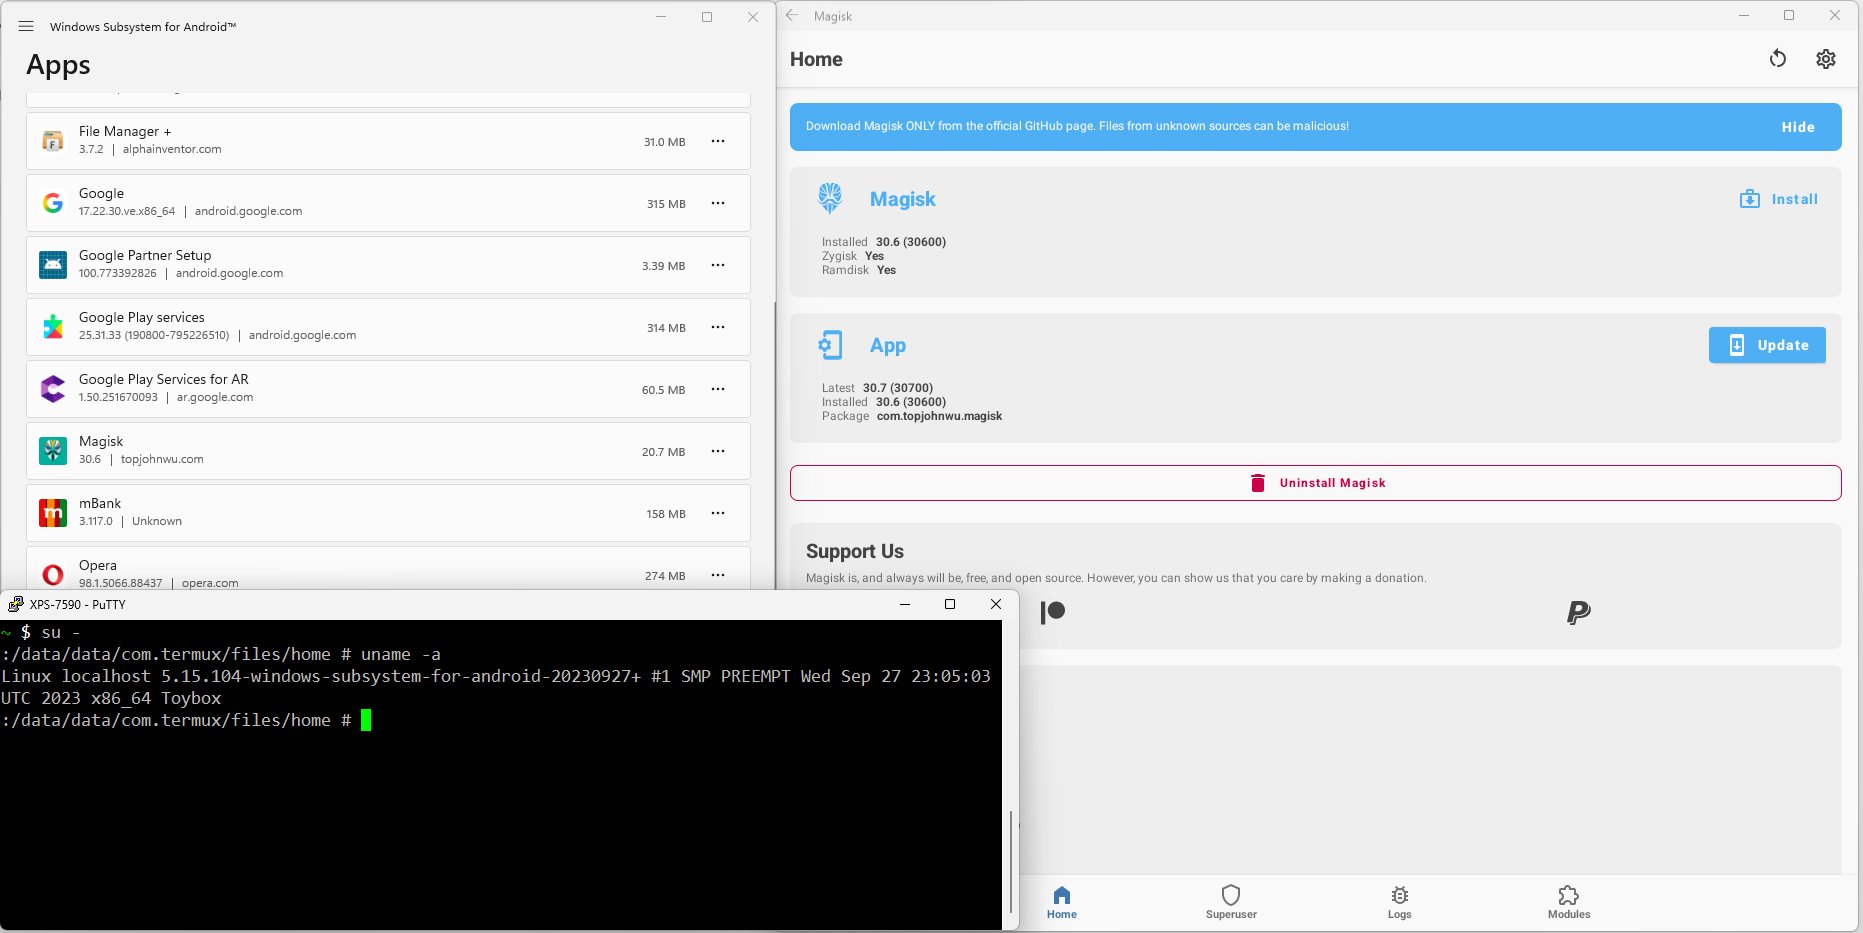
Task: Click the Magisk reboot icon
Action: (x=1778, y=59)
